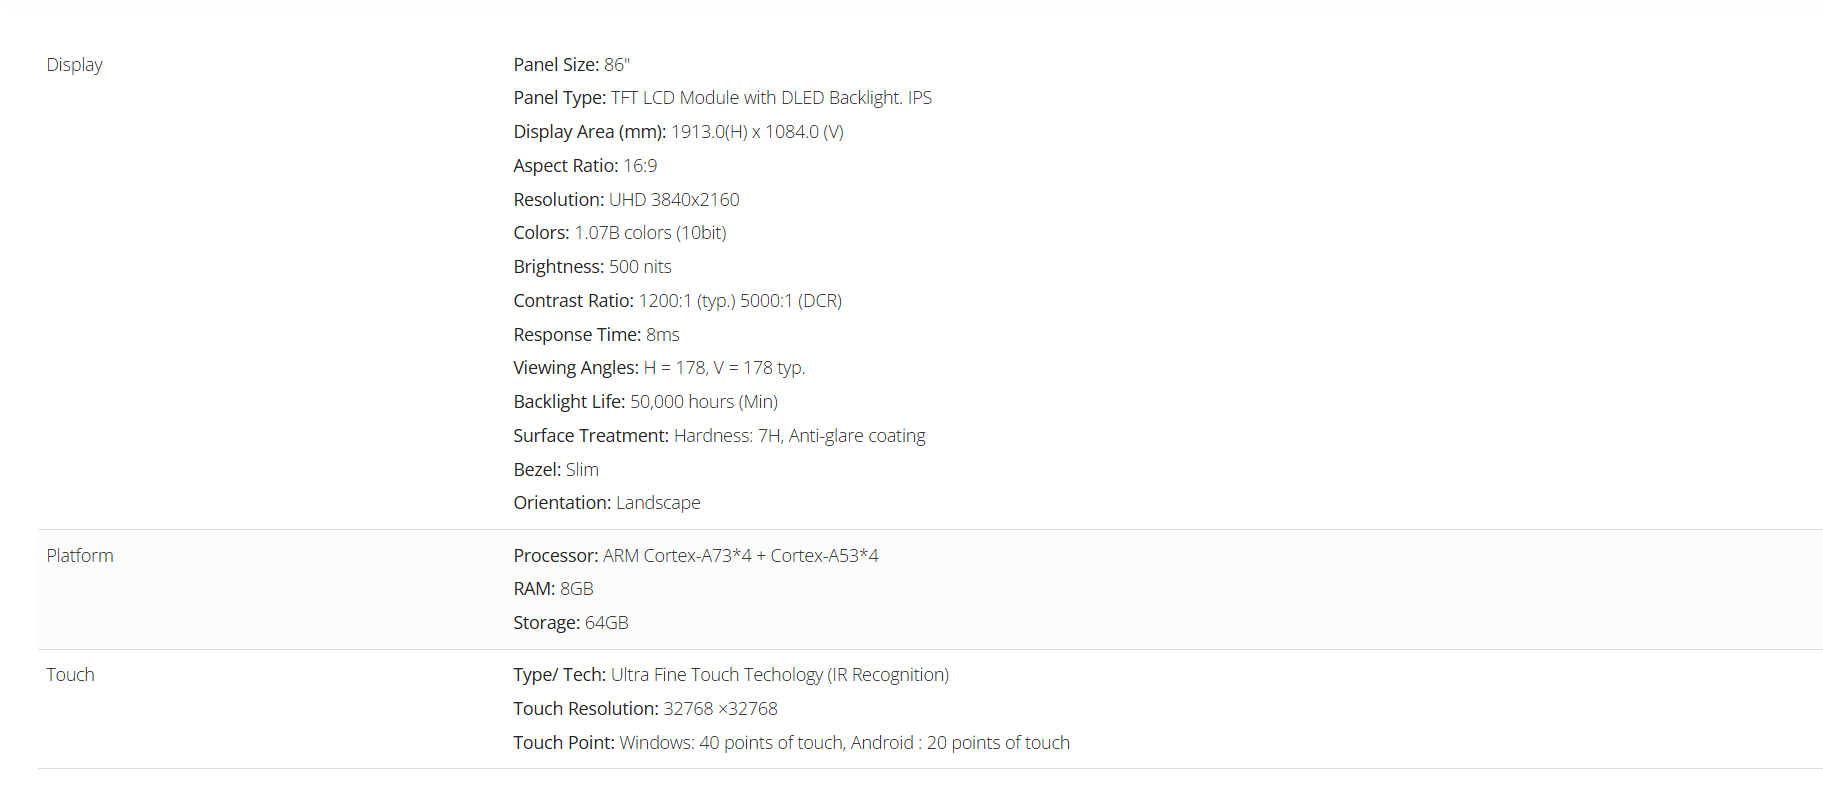
Task: Click the Orientation Landscape entry
Action: 606,503
